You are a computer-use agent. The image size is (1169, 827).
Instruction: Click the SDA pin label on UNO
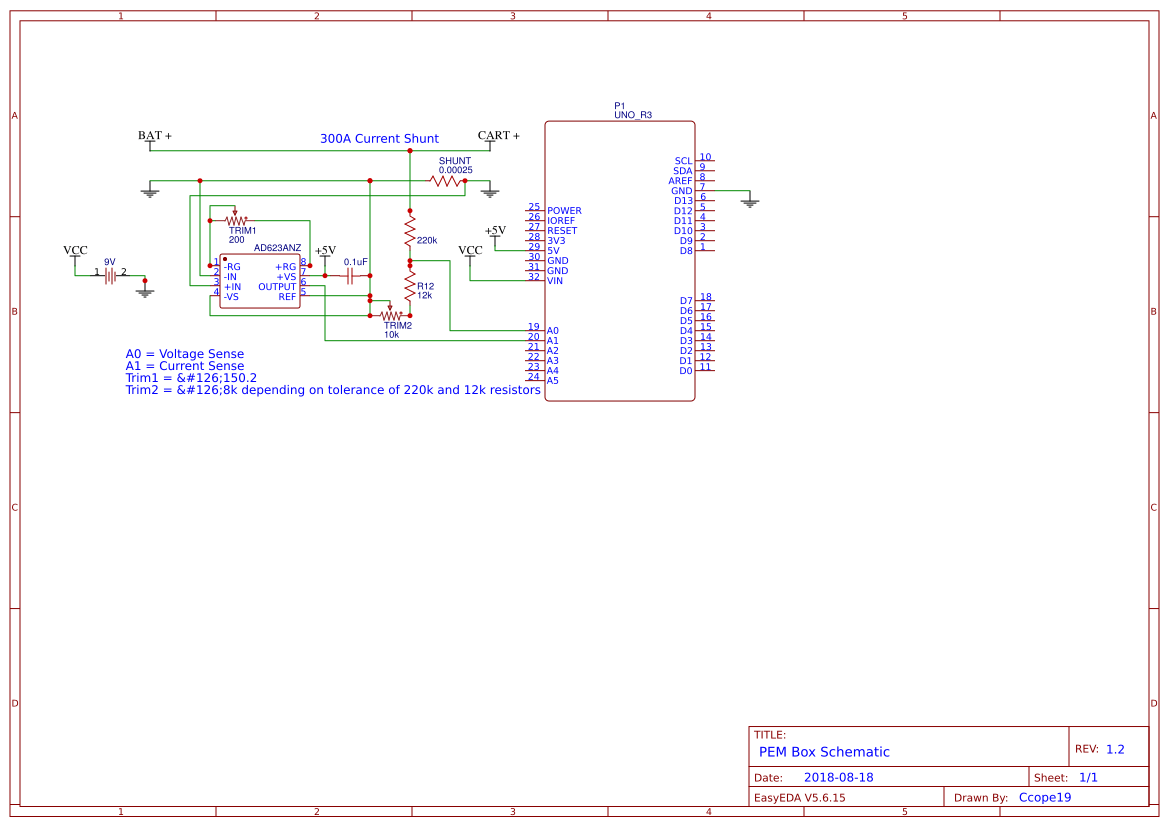683,171
